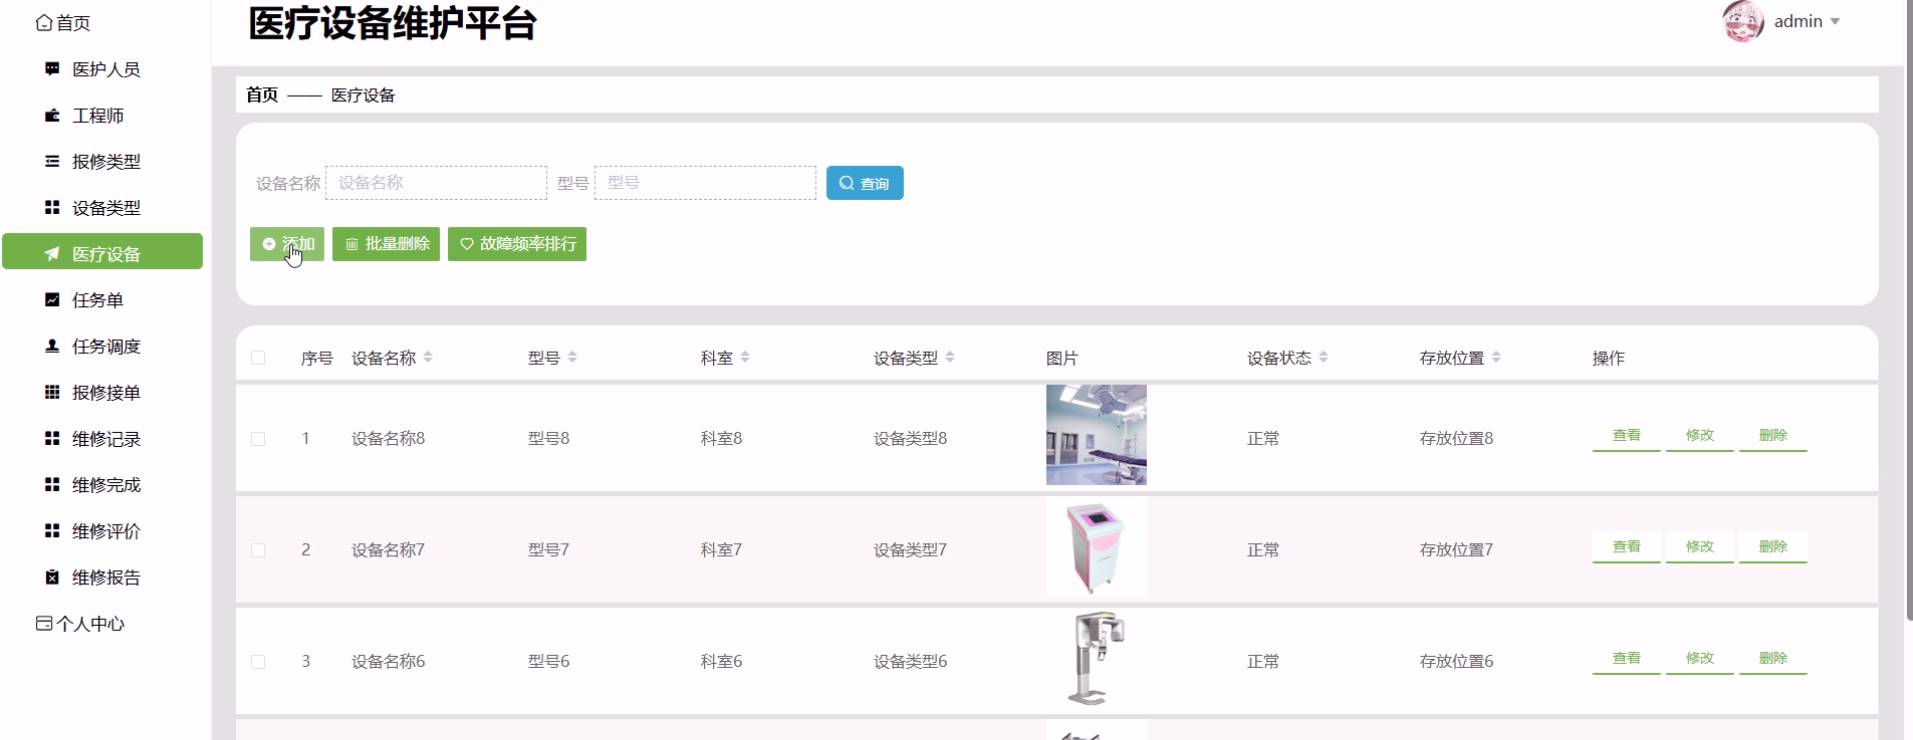Viewport: 1913px width, 740px height.
Task: Open the pink device image of 设备名称7
Action: point(1096,547)
